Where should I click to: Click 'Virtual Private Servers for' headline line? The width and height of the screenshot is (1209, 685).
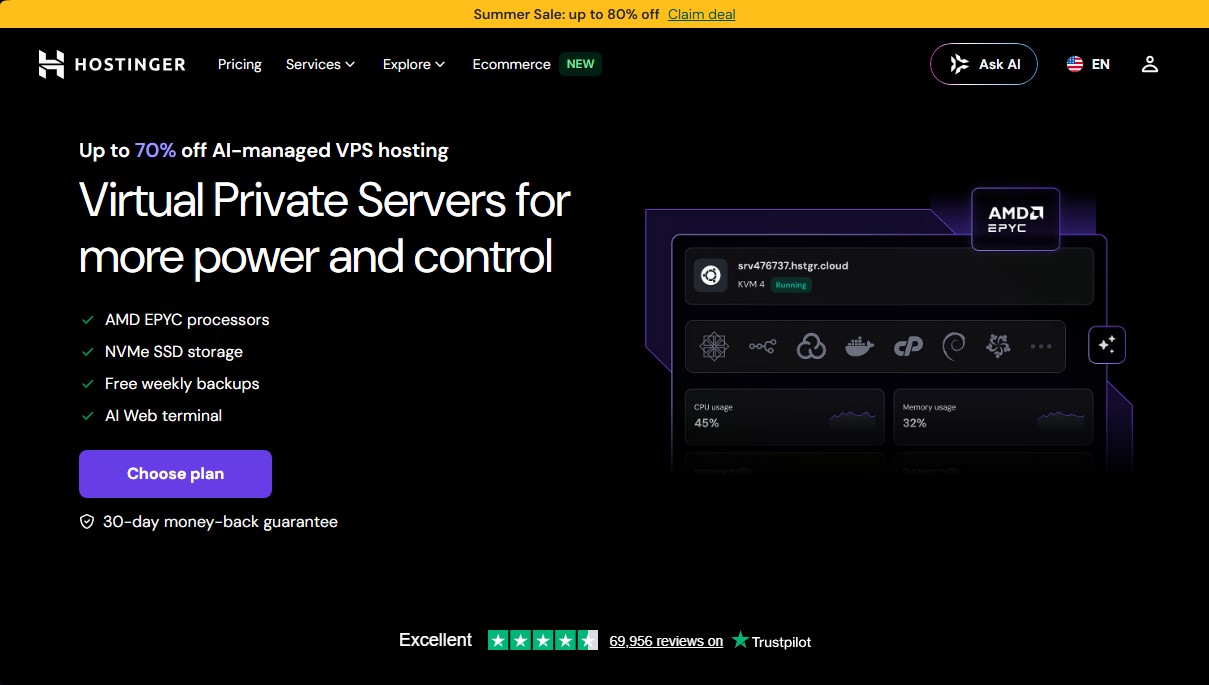pyautogui.click(x=325, y=200)
